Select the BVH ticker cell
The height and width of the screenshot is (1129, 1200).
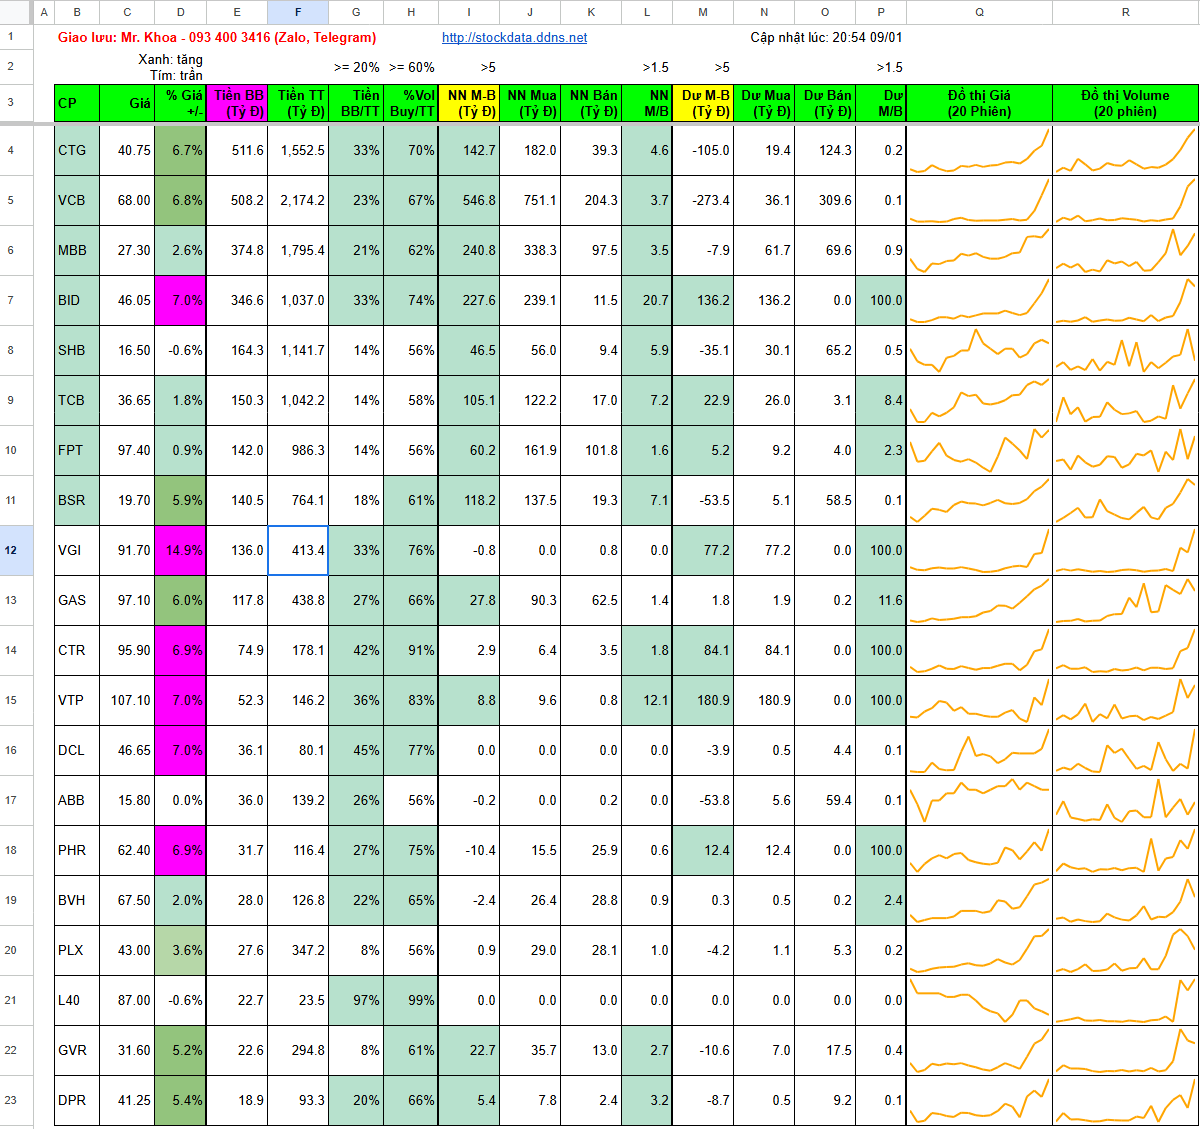(x=77, y=900)
